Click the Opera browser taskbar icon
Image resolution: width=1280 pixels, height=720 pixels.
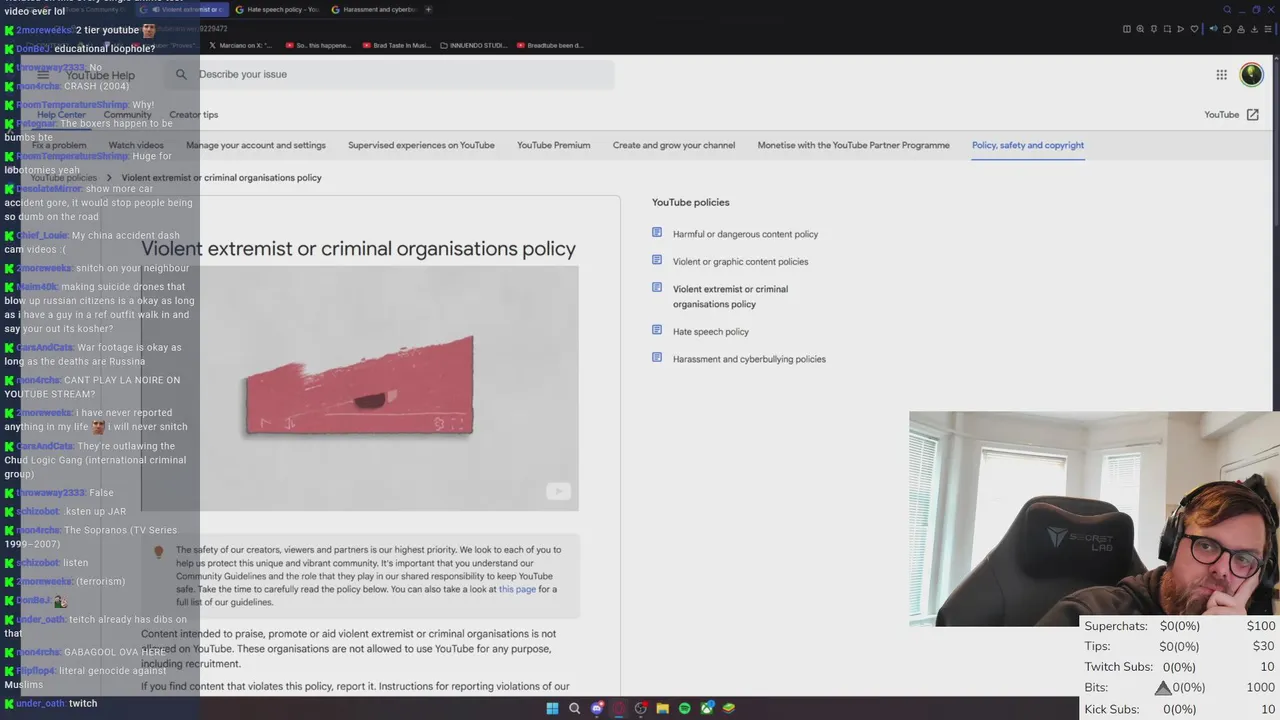click(x=619, y=708)
